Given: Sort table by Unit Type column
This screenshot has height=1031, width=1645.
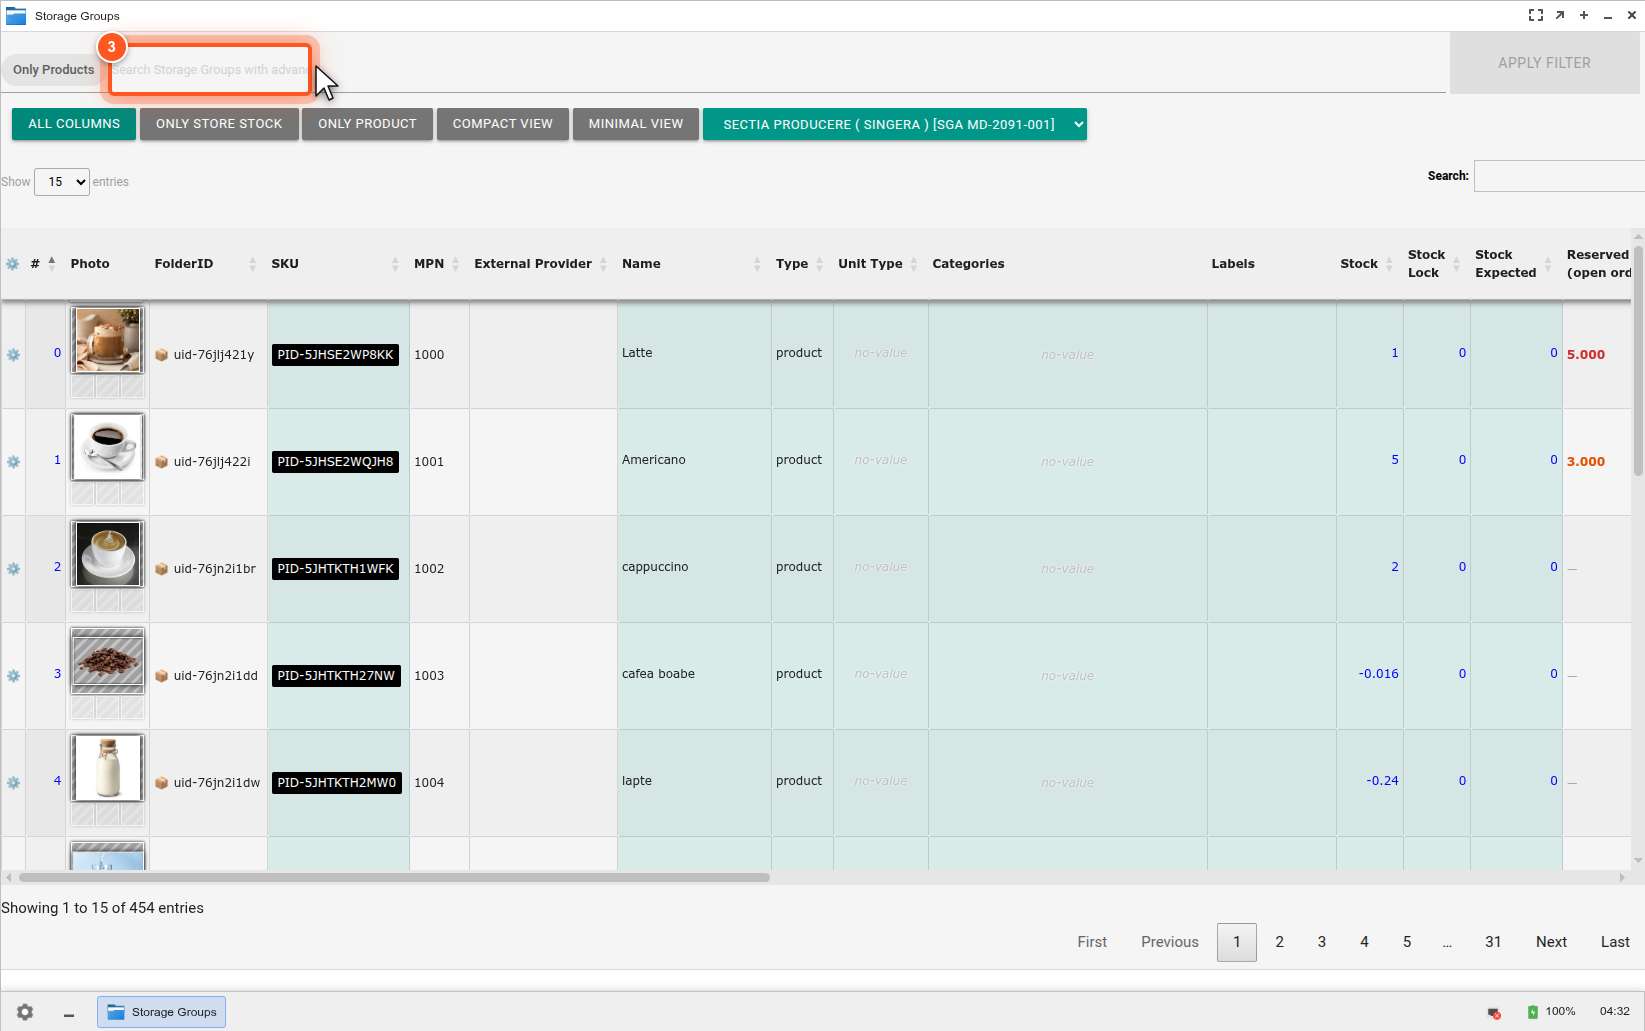Looking at the screenshot, I should click(879, 264).
